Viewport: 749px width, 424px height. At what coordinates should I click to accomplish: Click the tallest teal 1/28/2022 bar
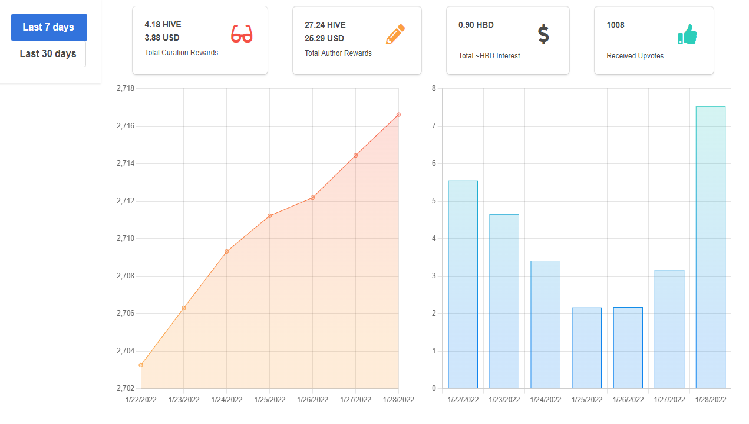point(711,247)
